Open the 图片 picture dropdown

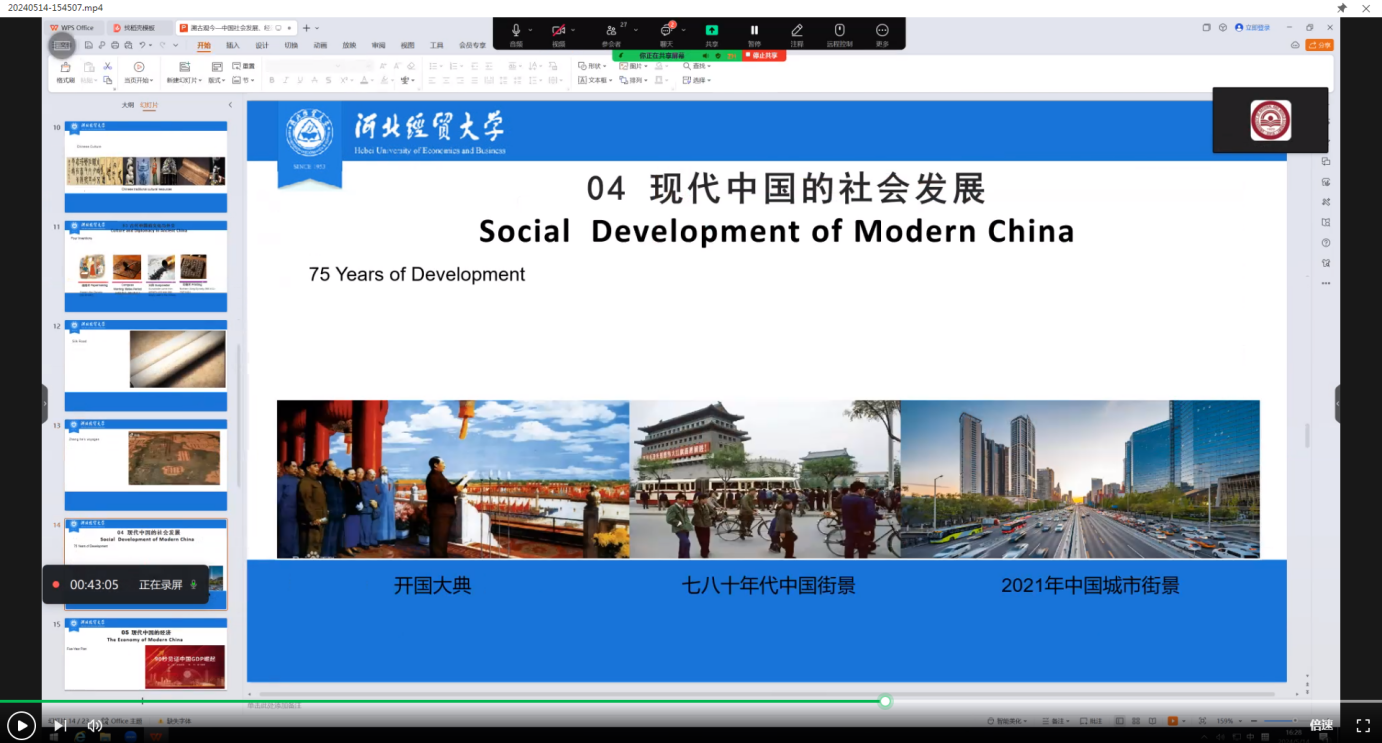pos(633,66)
